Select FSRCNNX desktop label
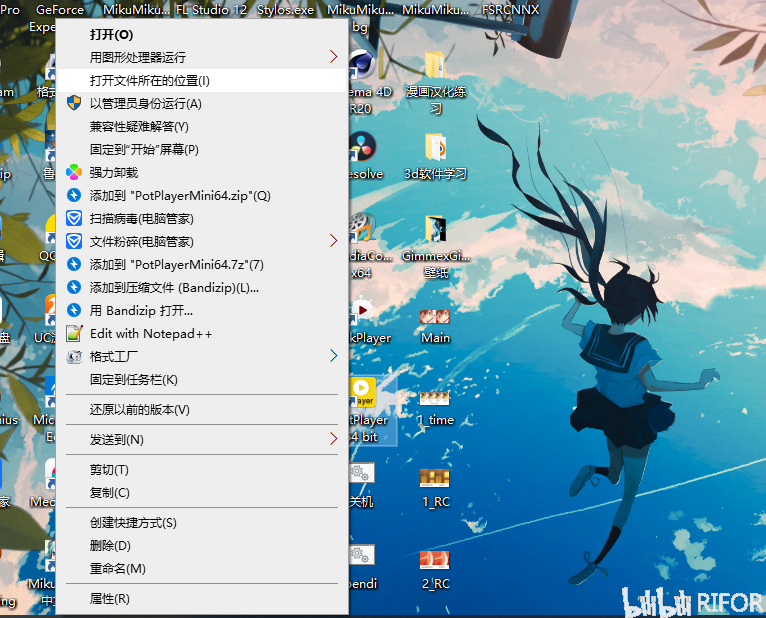Image resolution: width=766 pixels, height=618 pixels. click(511, 10)
